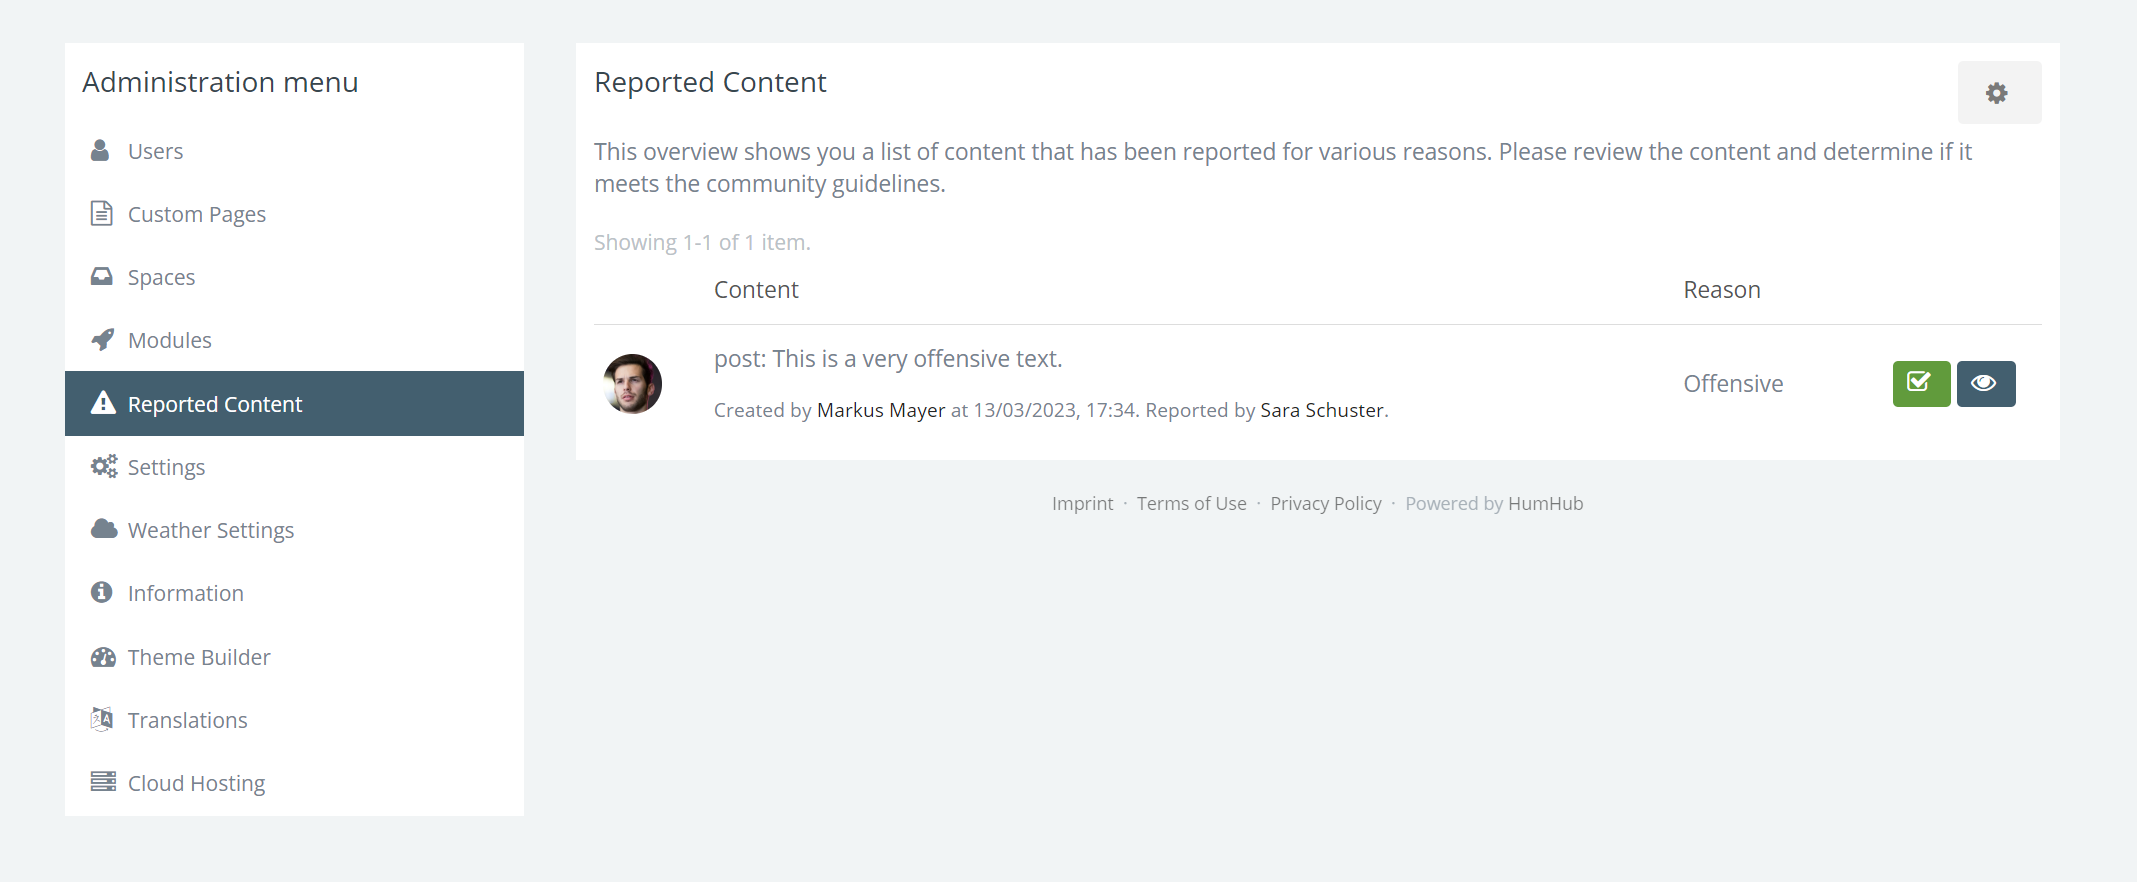Click Markus Mayer's avatar thumbnail

632,384
